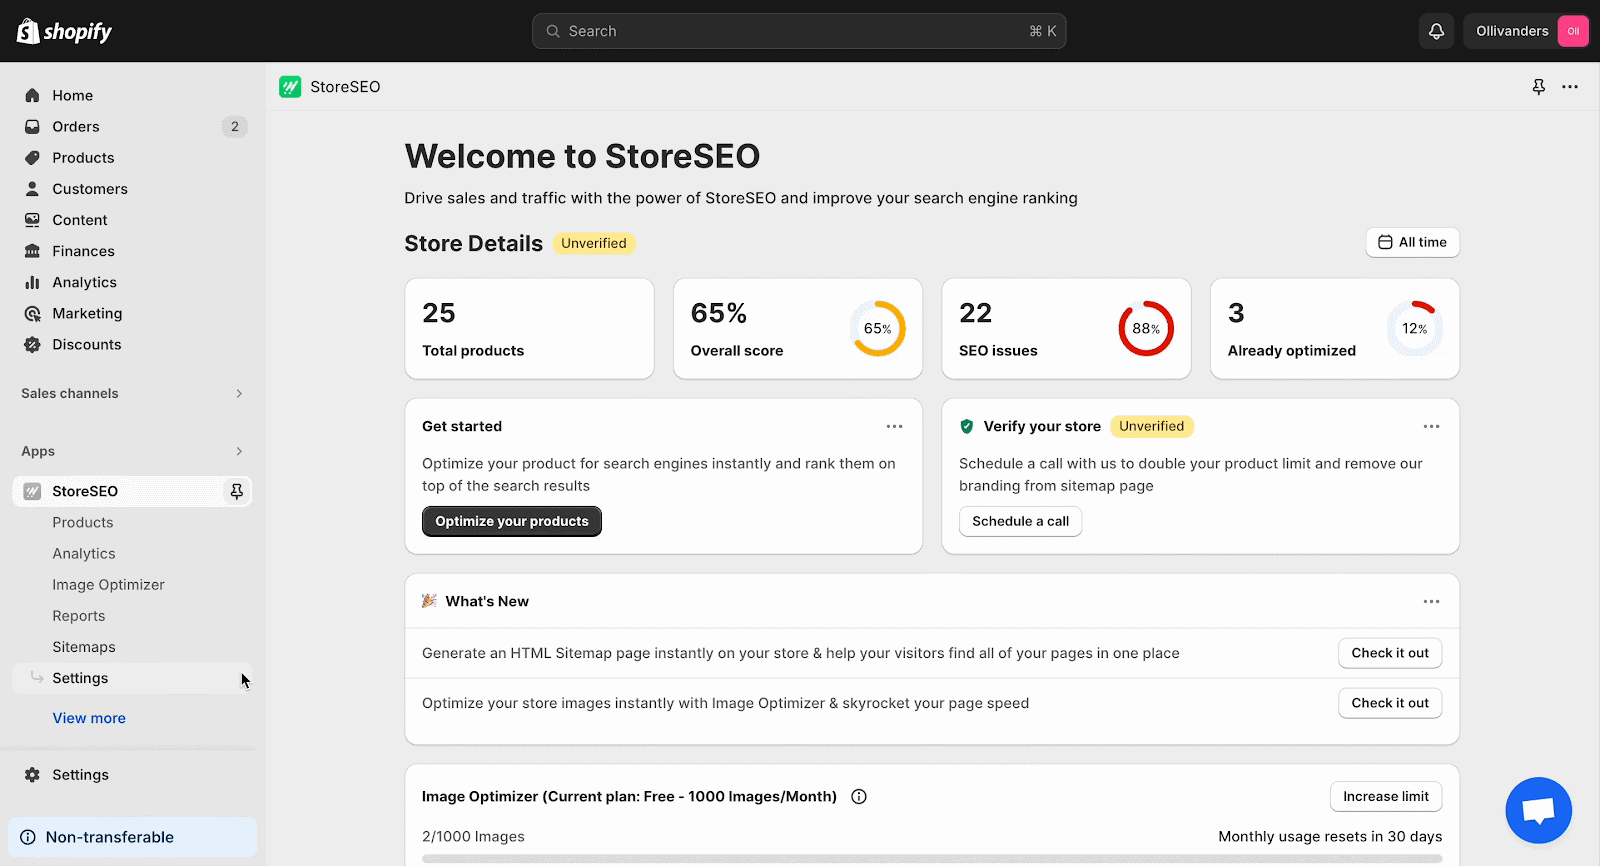Viewport: 1600px width, 866px height.
Task: Open StoreSEO Settings submenu item
Action: (x=80, y=678)
